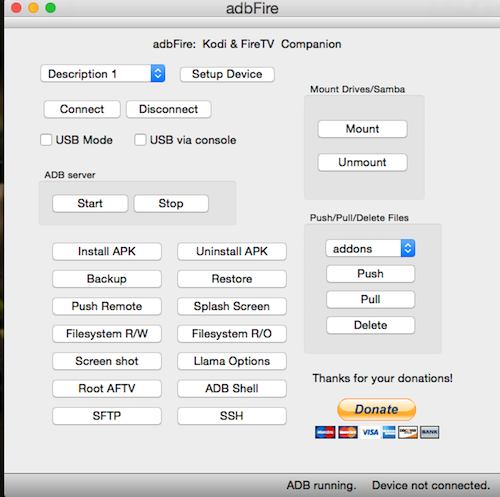Click the 'Thanks for your donations!' text
Image resolution: width=500 pixels, height=497 pixels.
tap(383, 378)
